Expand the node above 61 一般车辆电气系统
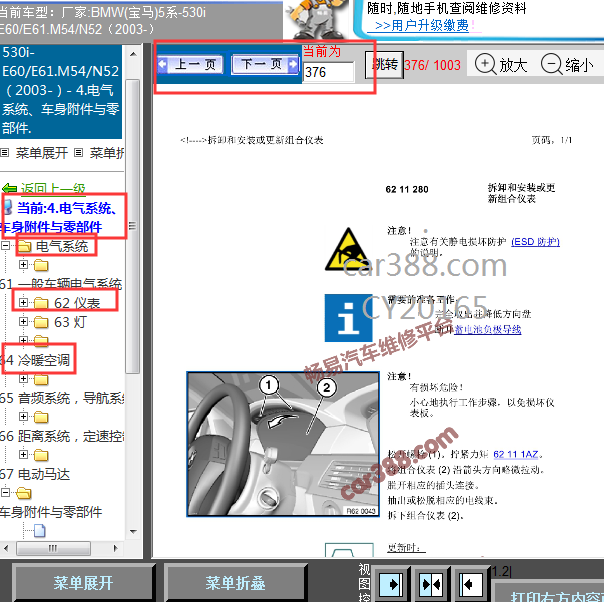Screen dimensions: 604x602 (x=23, y=264)
